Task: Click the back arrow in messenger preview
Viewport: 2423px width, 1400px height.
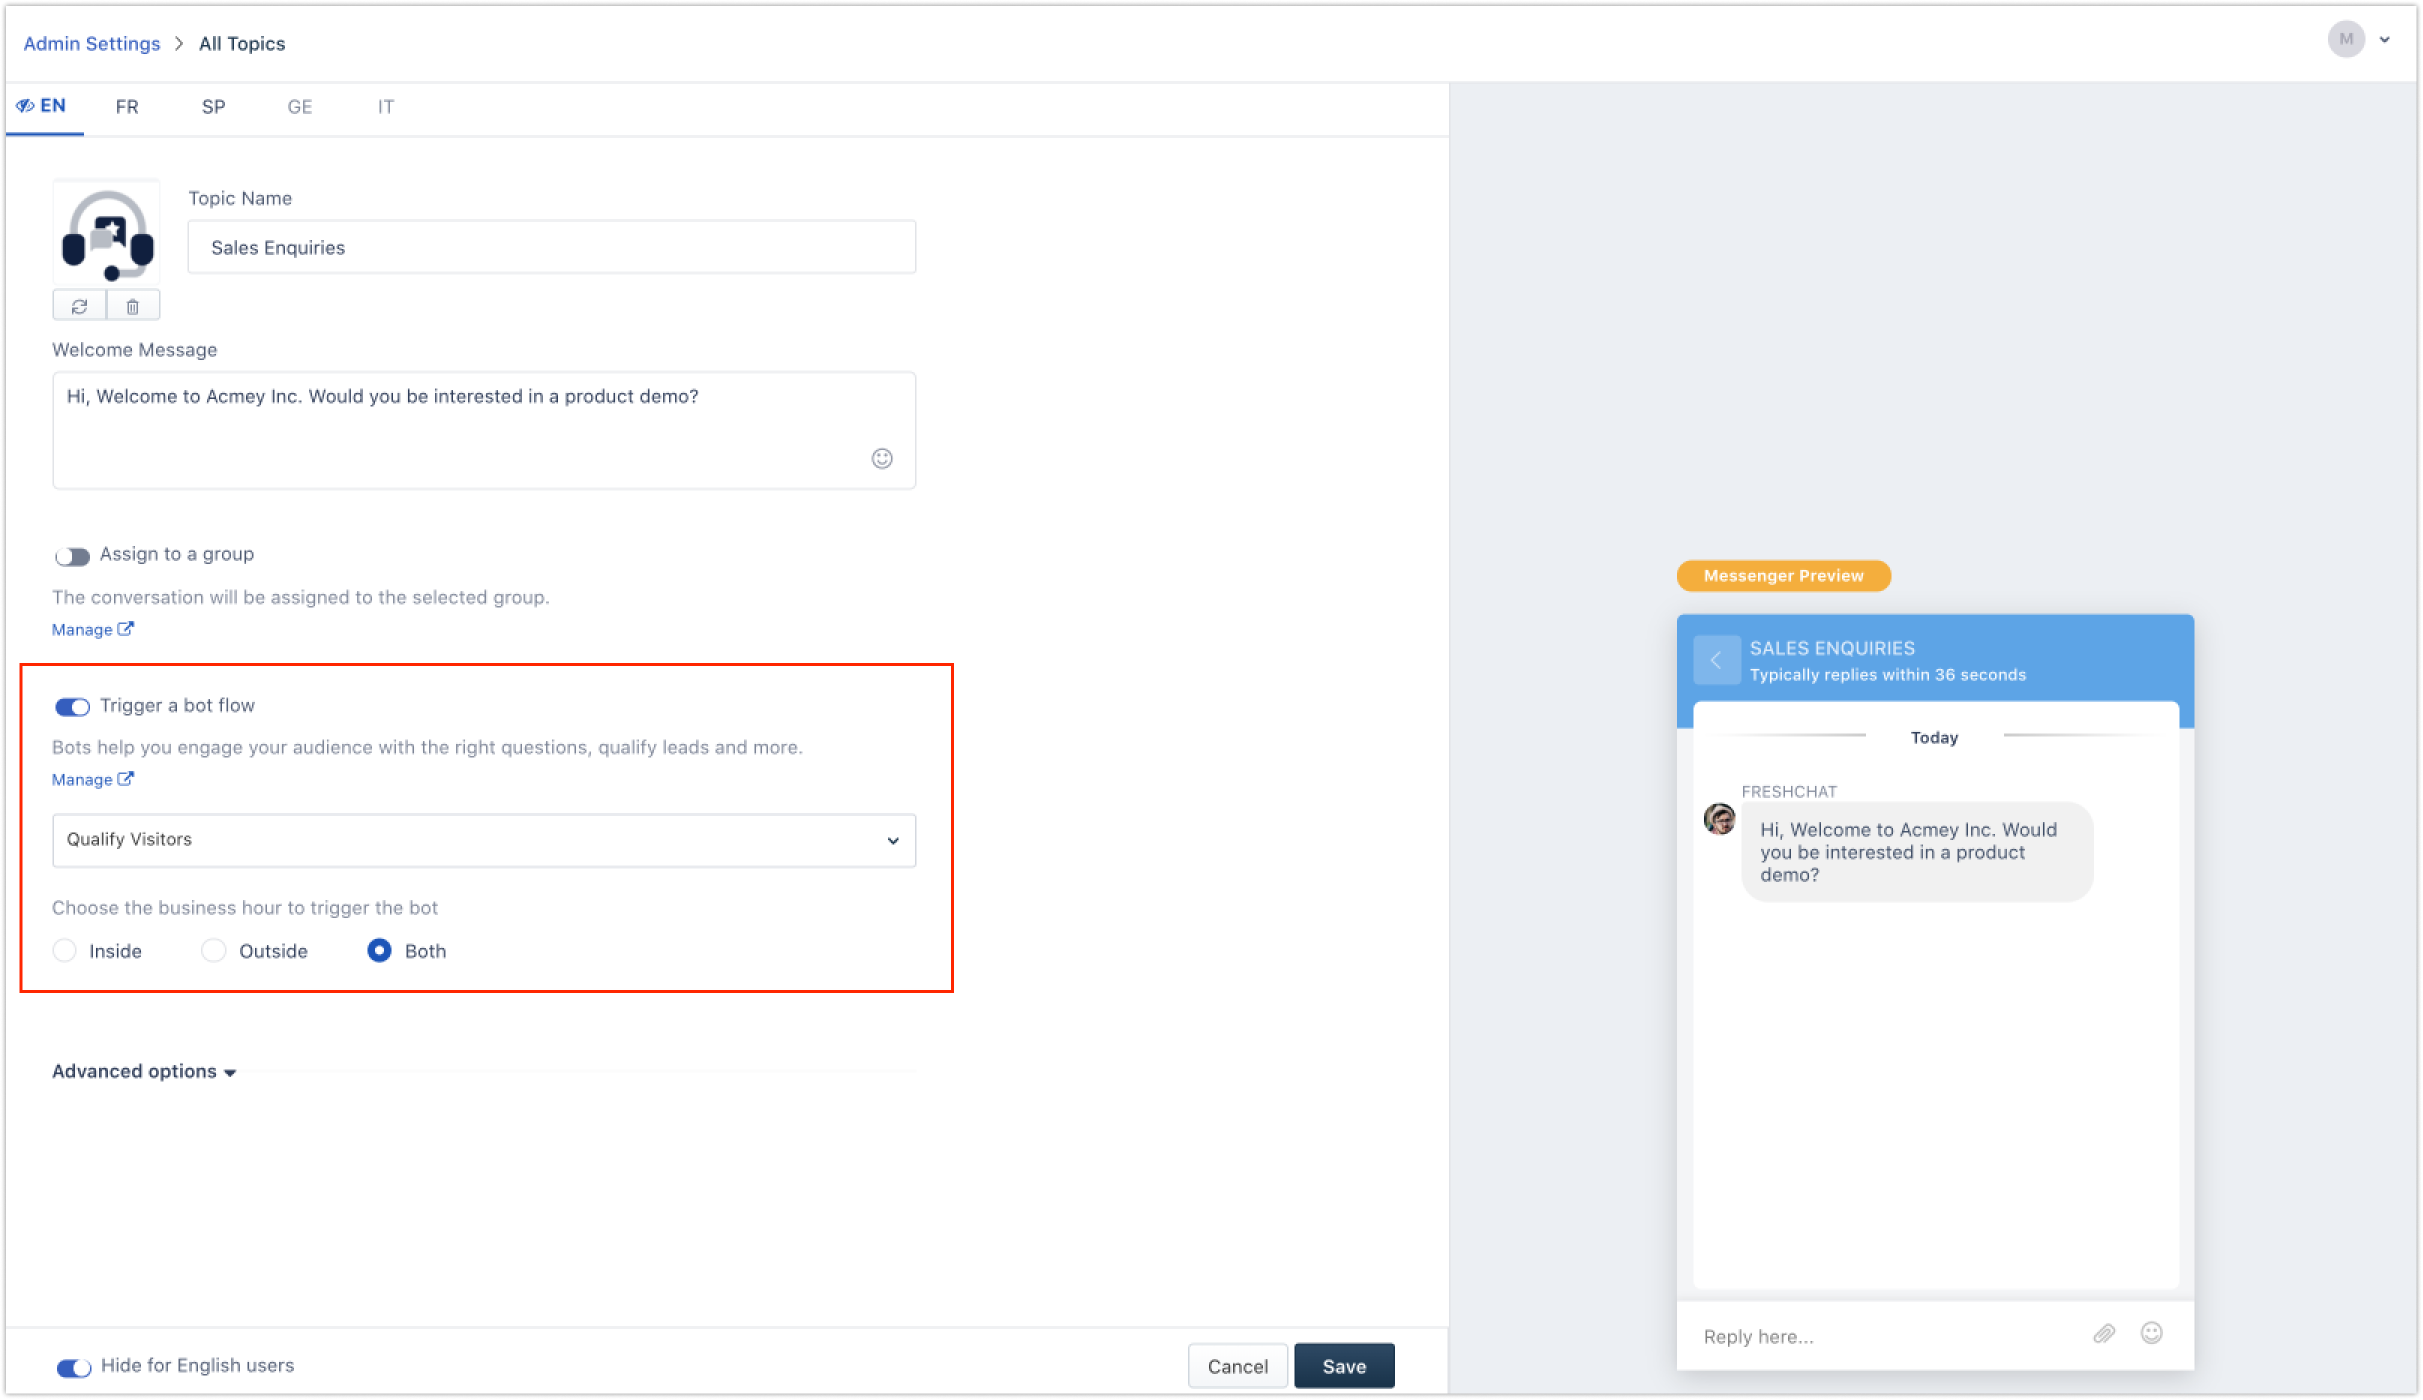Action: pos(1716,660)
